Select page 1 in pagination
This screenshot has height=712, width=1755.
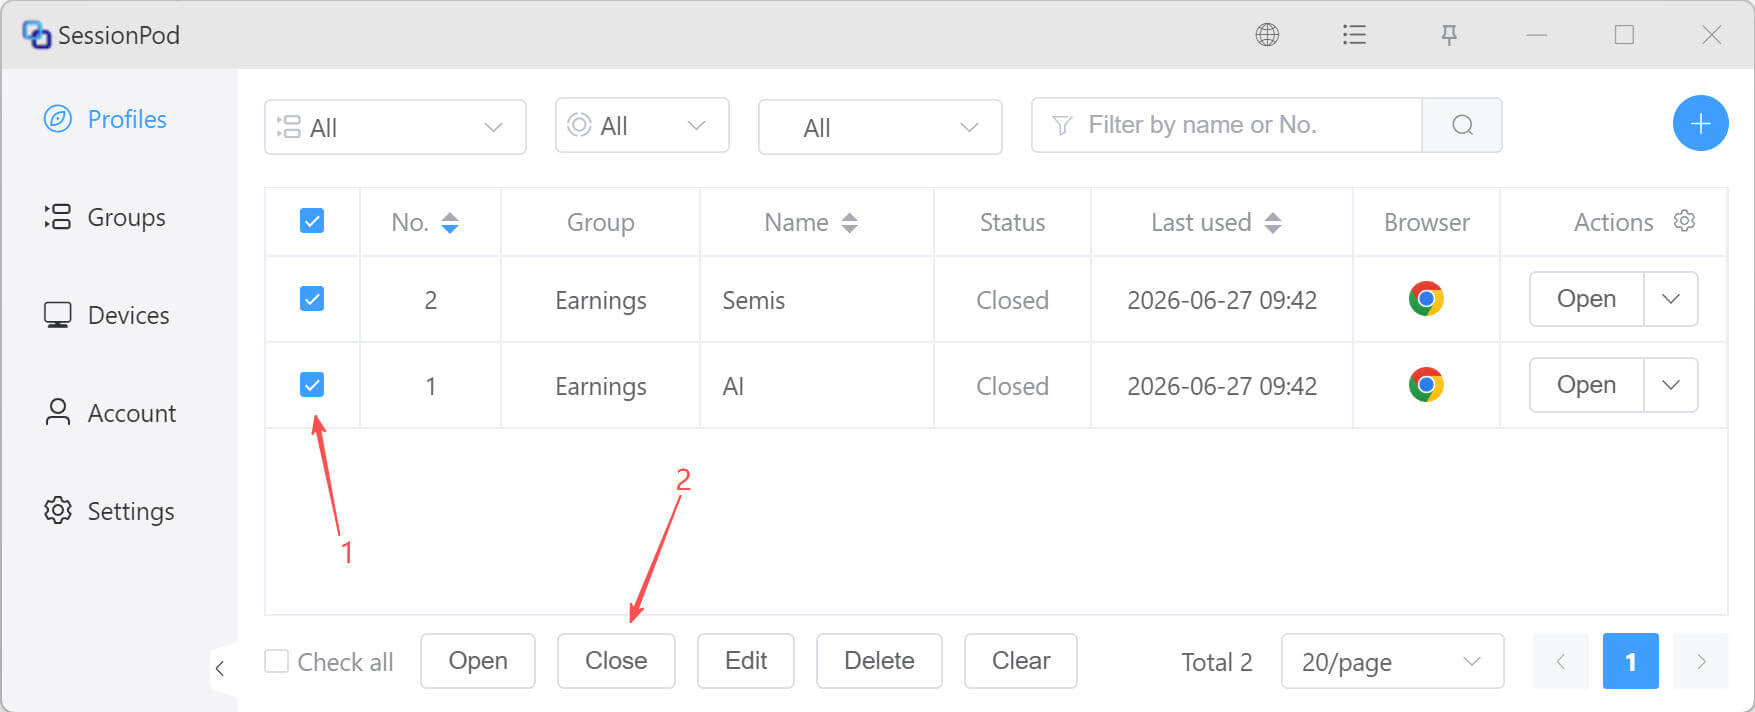[1630, 661]
